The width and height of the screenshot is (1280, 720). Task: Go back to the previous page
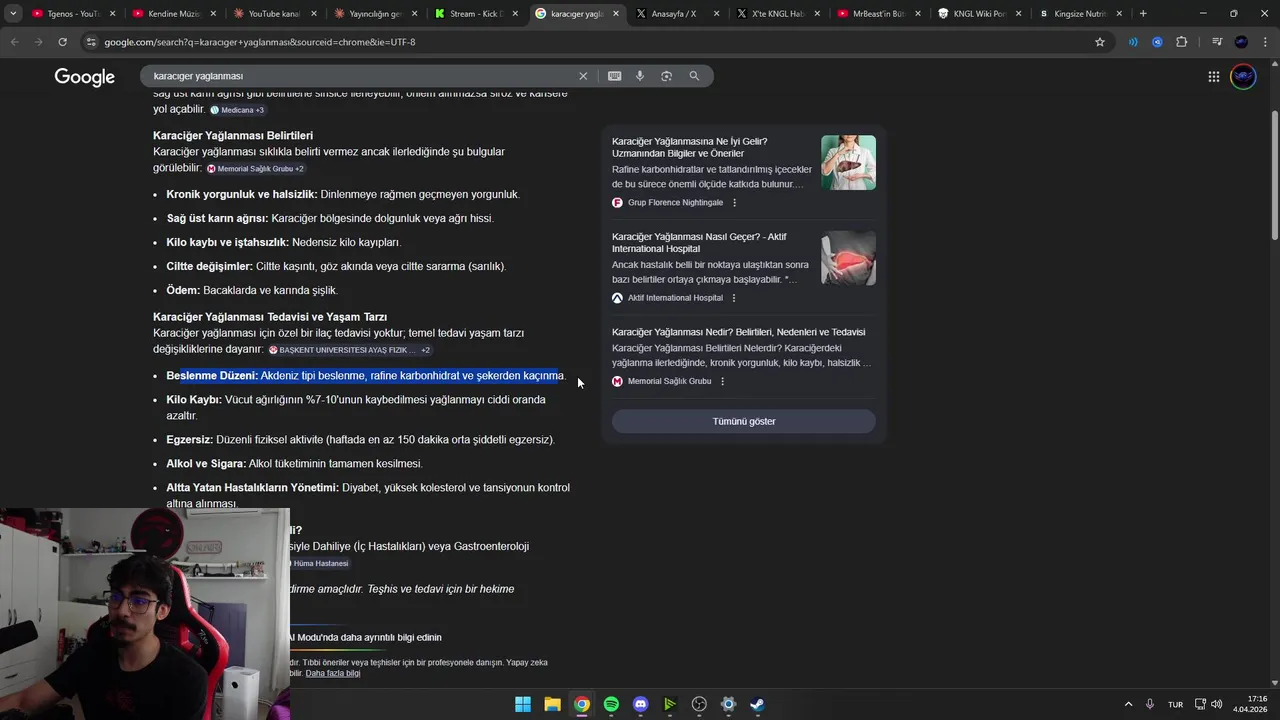(x=14, y=42)
